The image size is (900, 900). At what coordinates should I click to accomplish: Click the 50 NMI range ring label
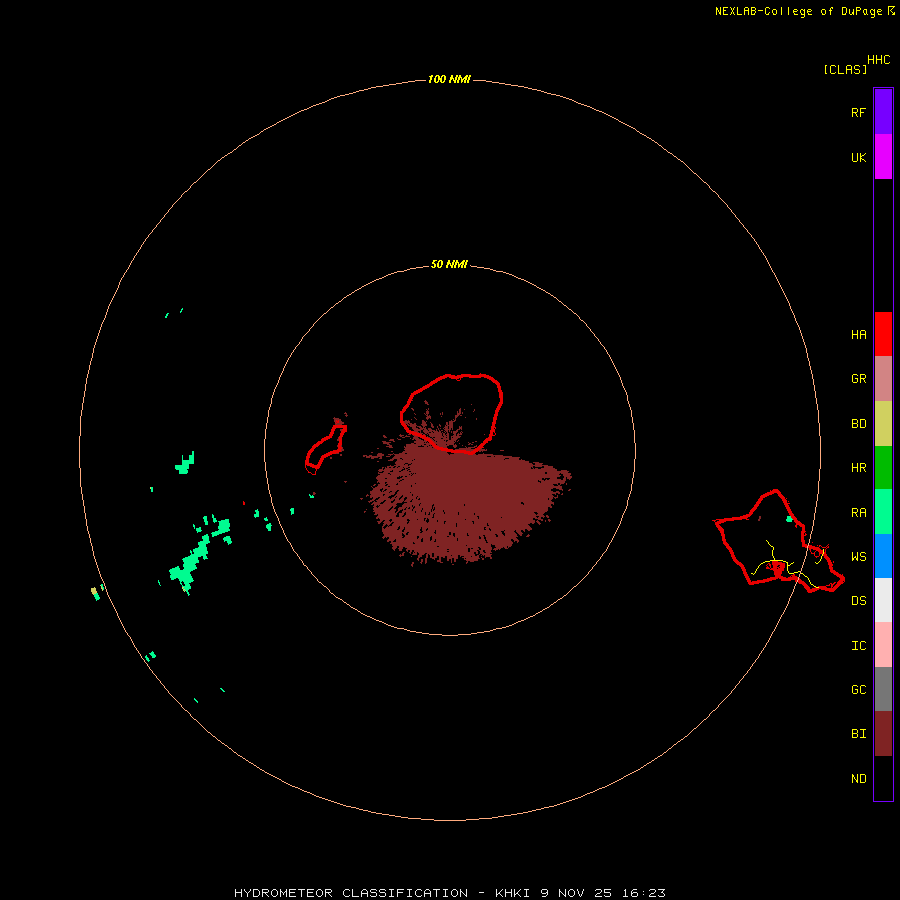coord(449,265)
